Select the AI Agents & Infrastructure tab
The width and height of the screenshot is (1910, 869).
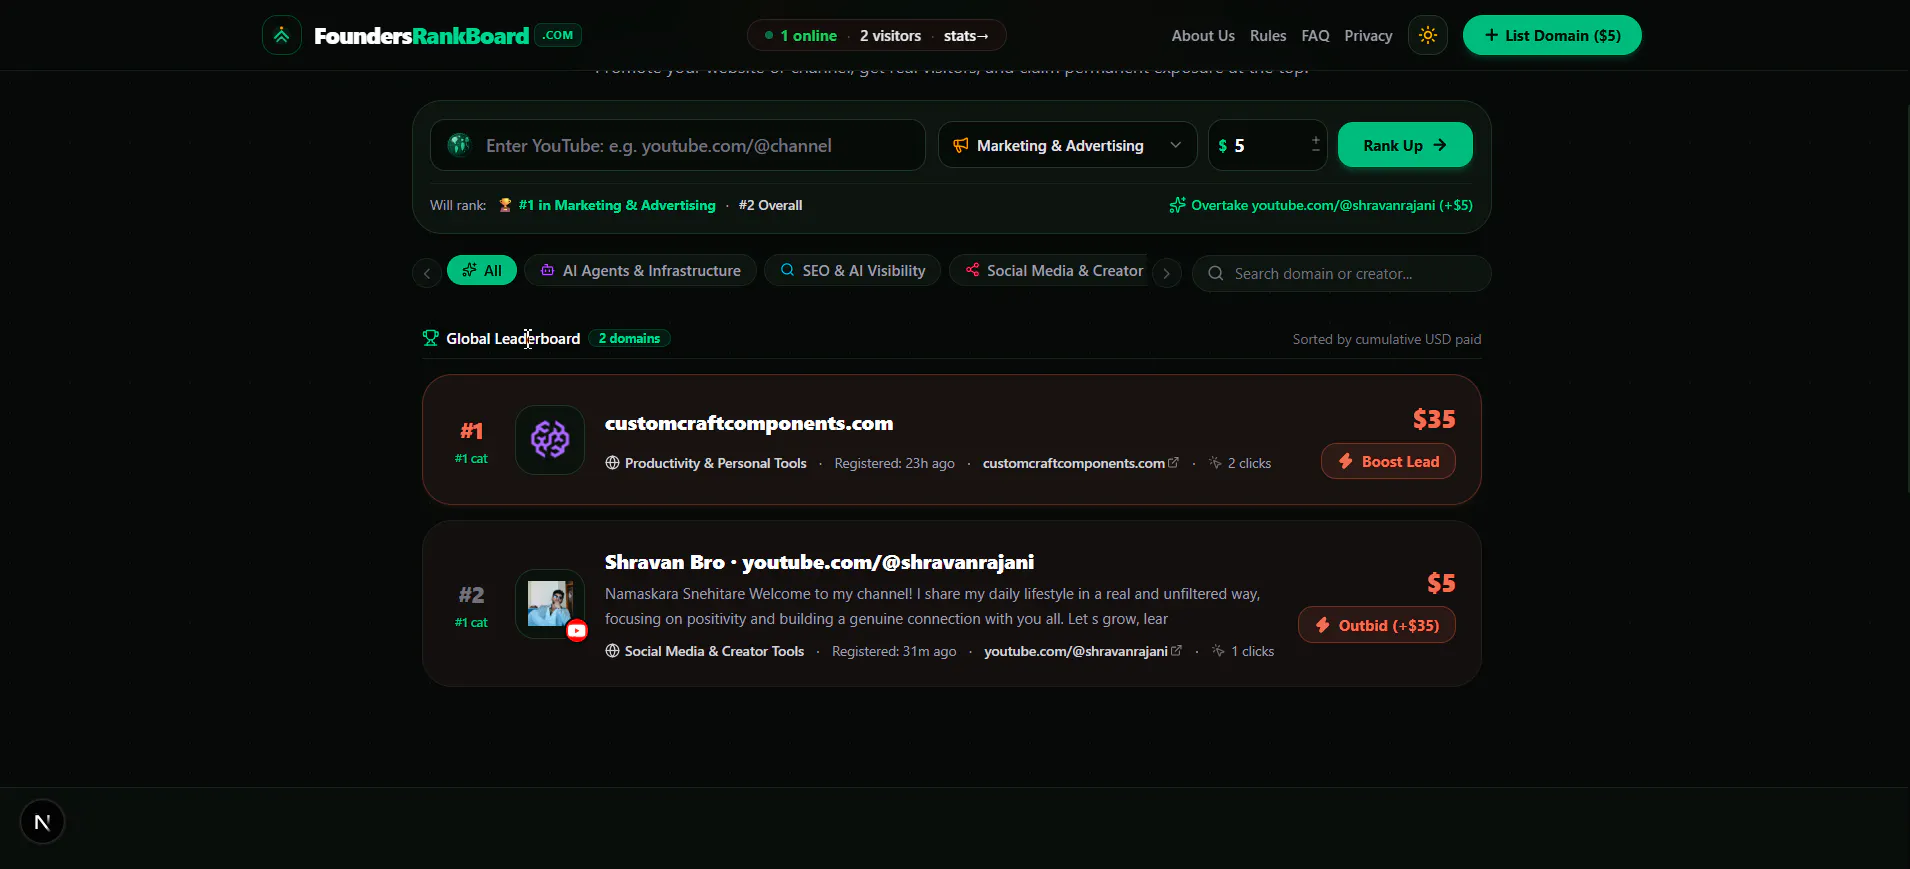click(640, 270)
